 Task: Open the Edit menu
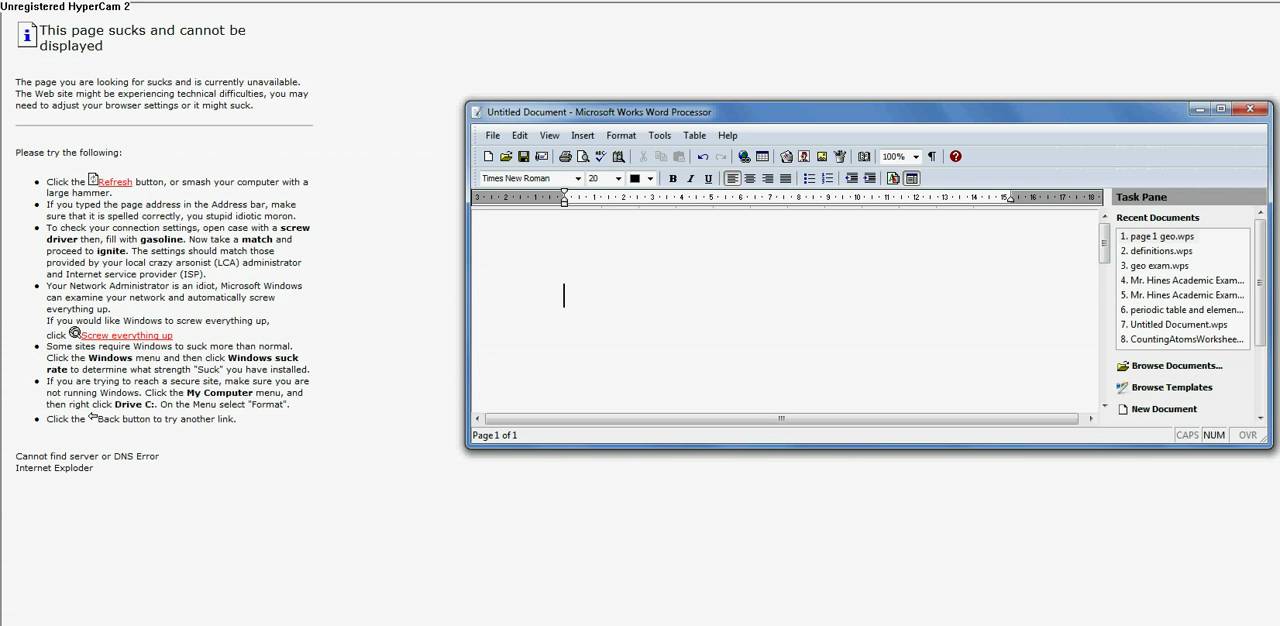click(520, 135)
